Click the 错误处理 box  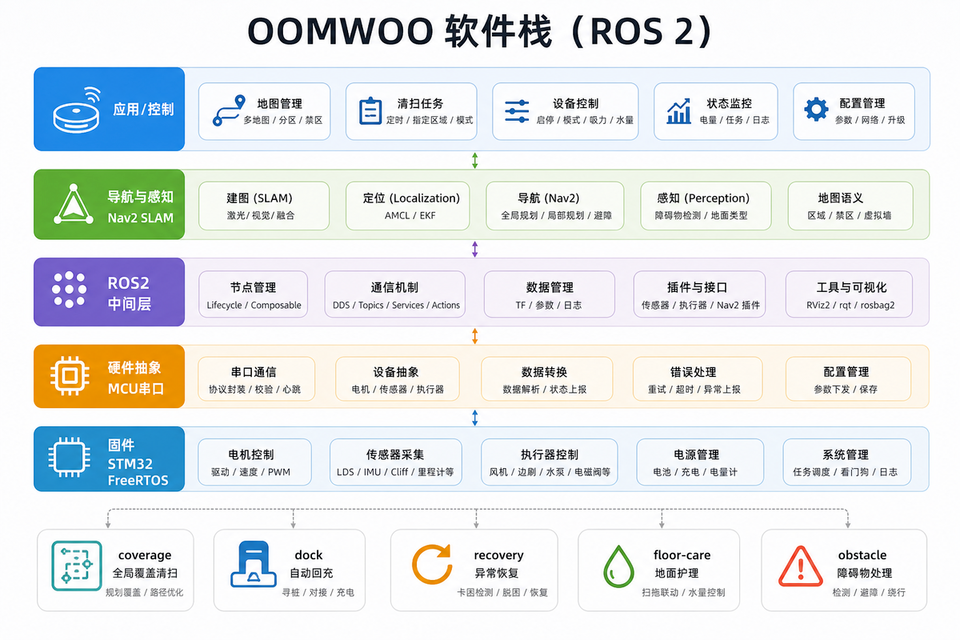coord(697,379)
